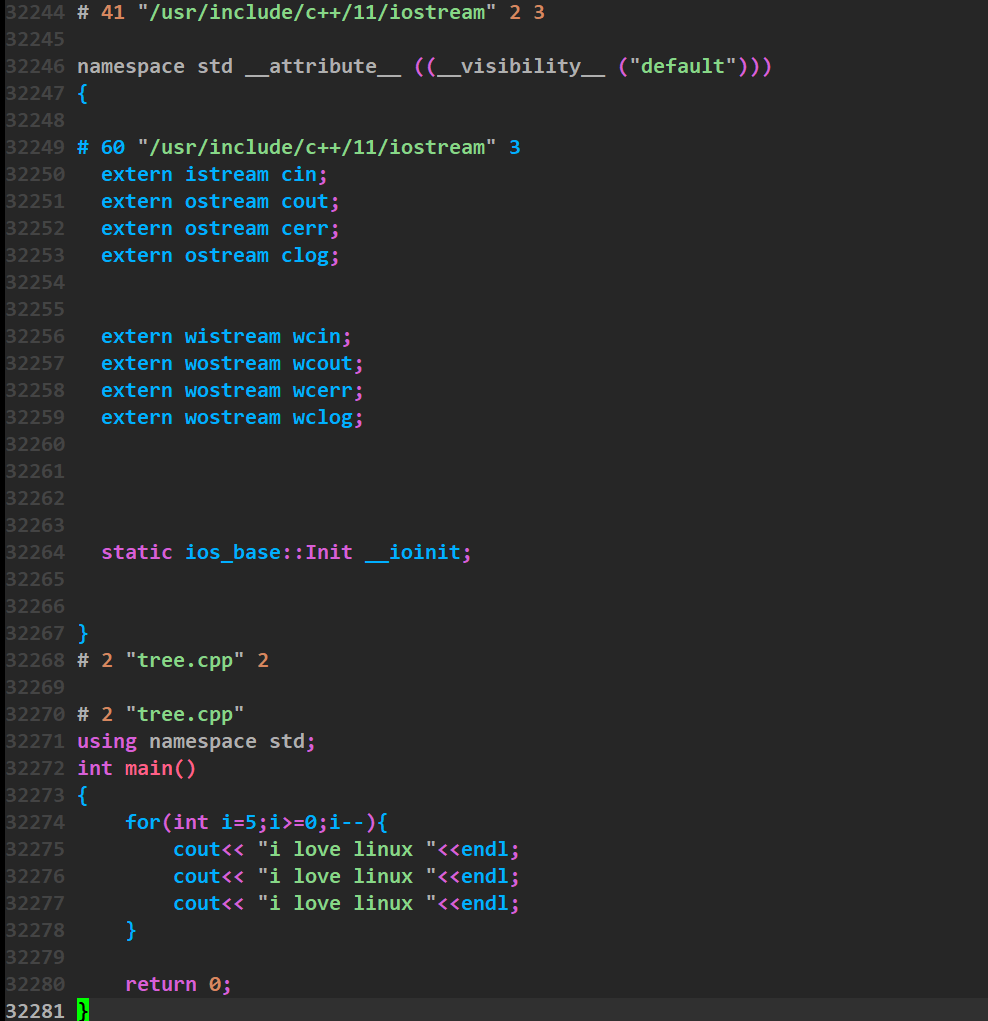Click "tree.cpp" on line 32268
988x1021 pixels.
185,660
